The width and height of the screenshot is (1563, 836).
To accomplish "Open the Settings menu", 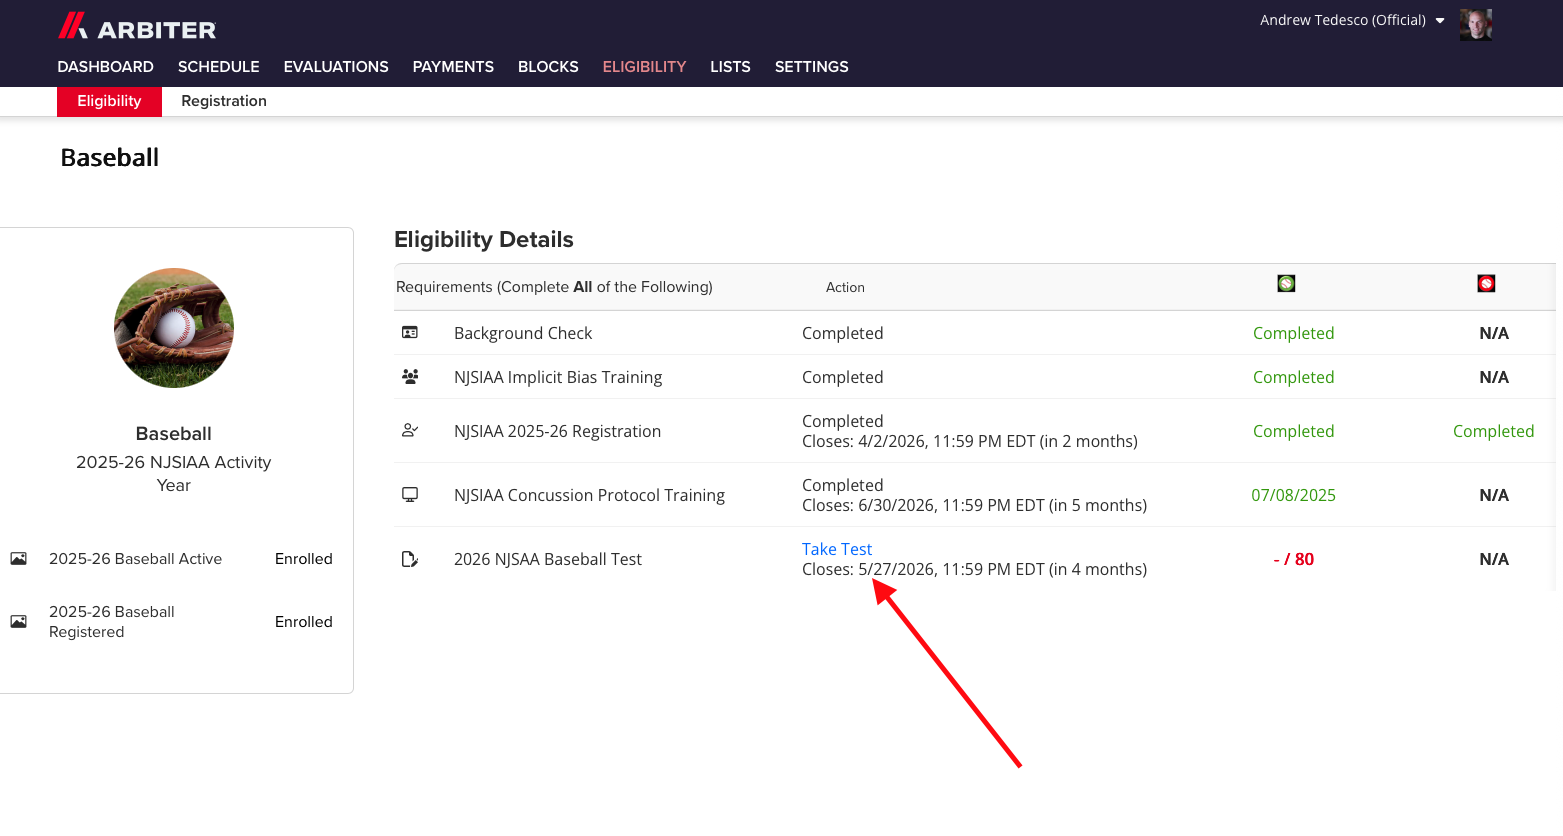I will tap(811, 67).
